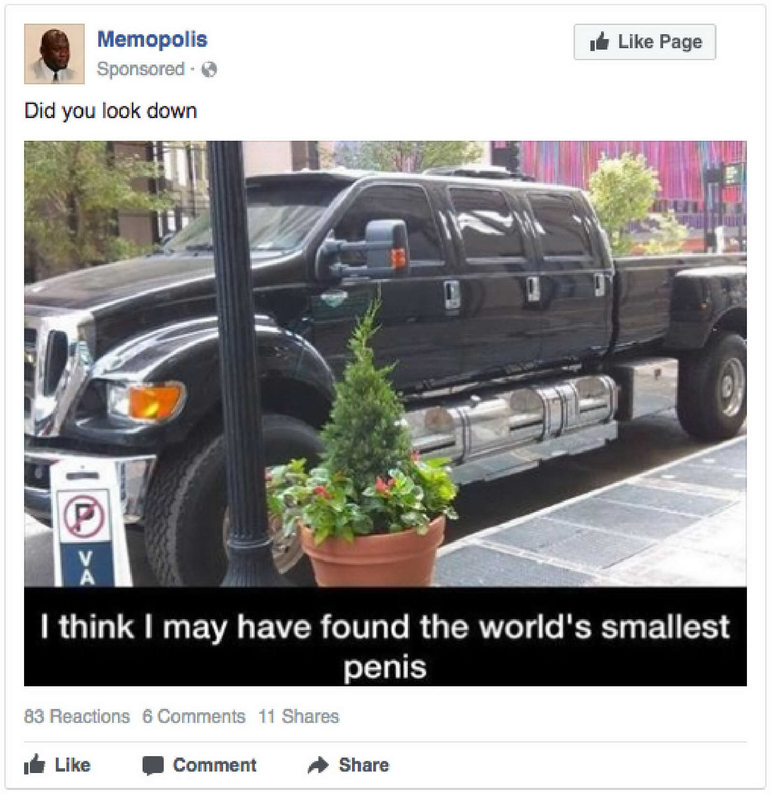Viewport: 771px width, 800px height.
Task: Click the thumbs-up icon inside Like Page
Action: coord(600,41)
